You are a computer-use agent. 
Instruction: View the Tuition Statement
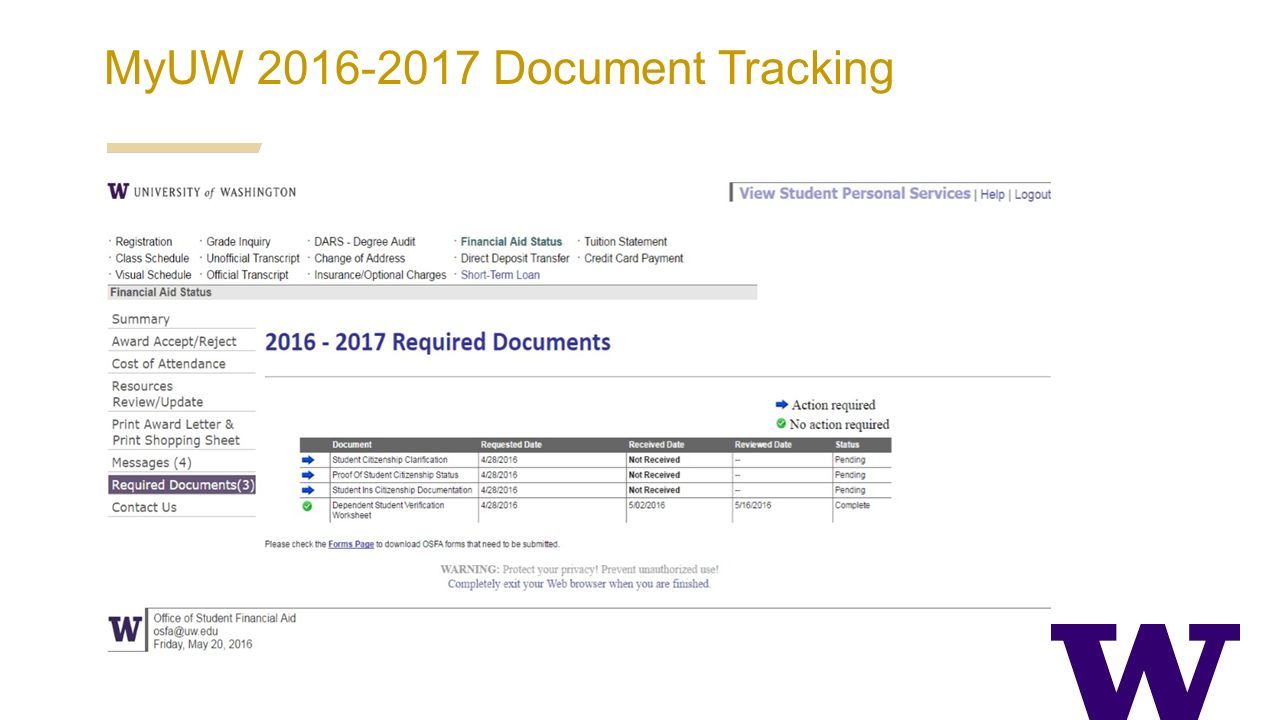[625, 242]
